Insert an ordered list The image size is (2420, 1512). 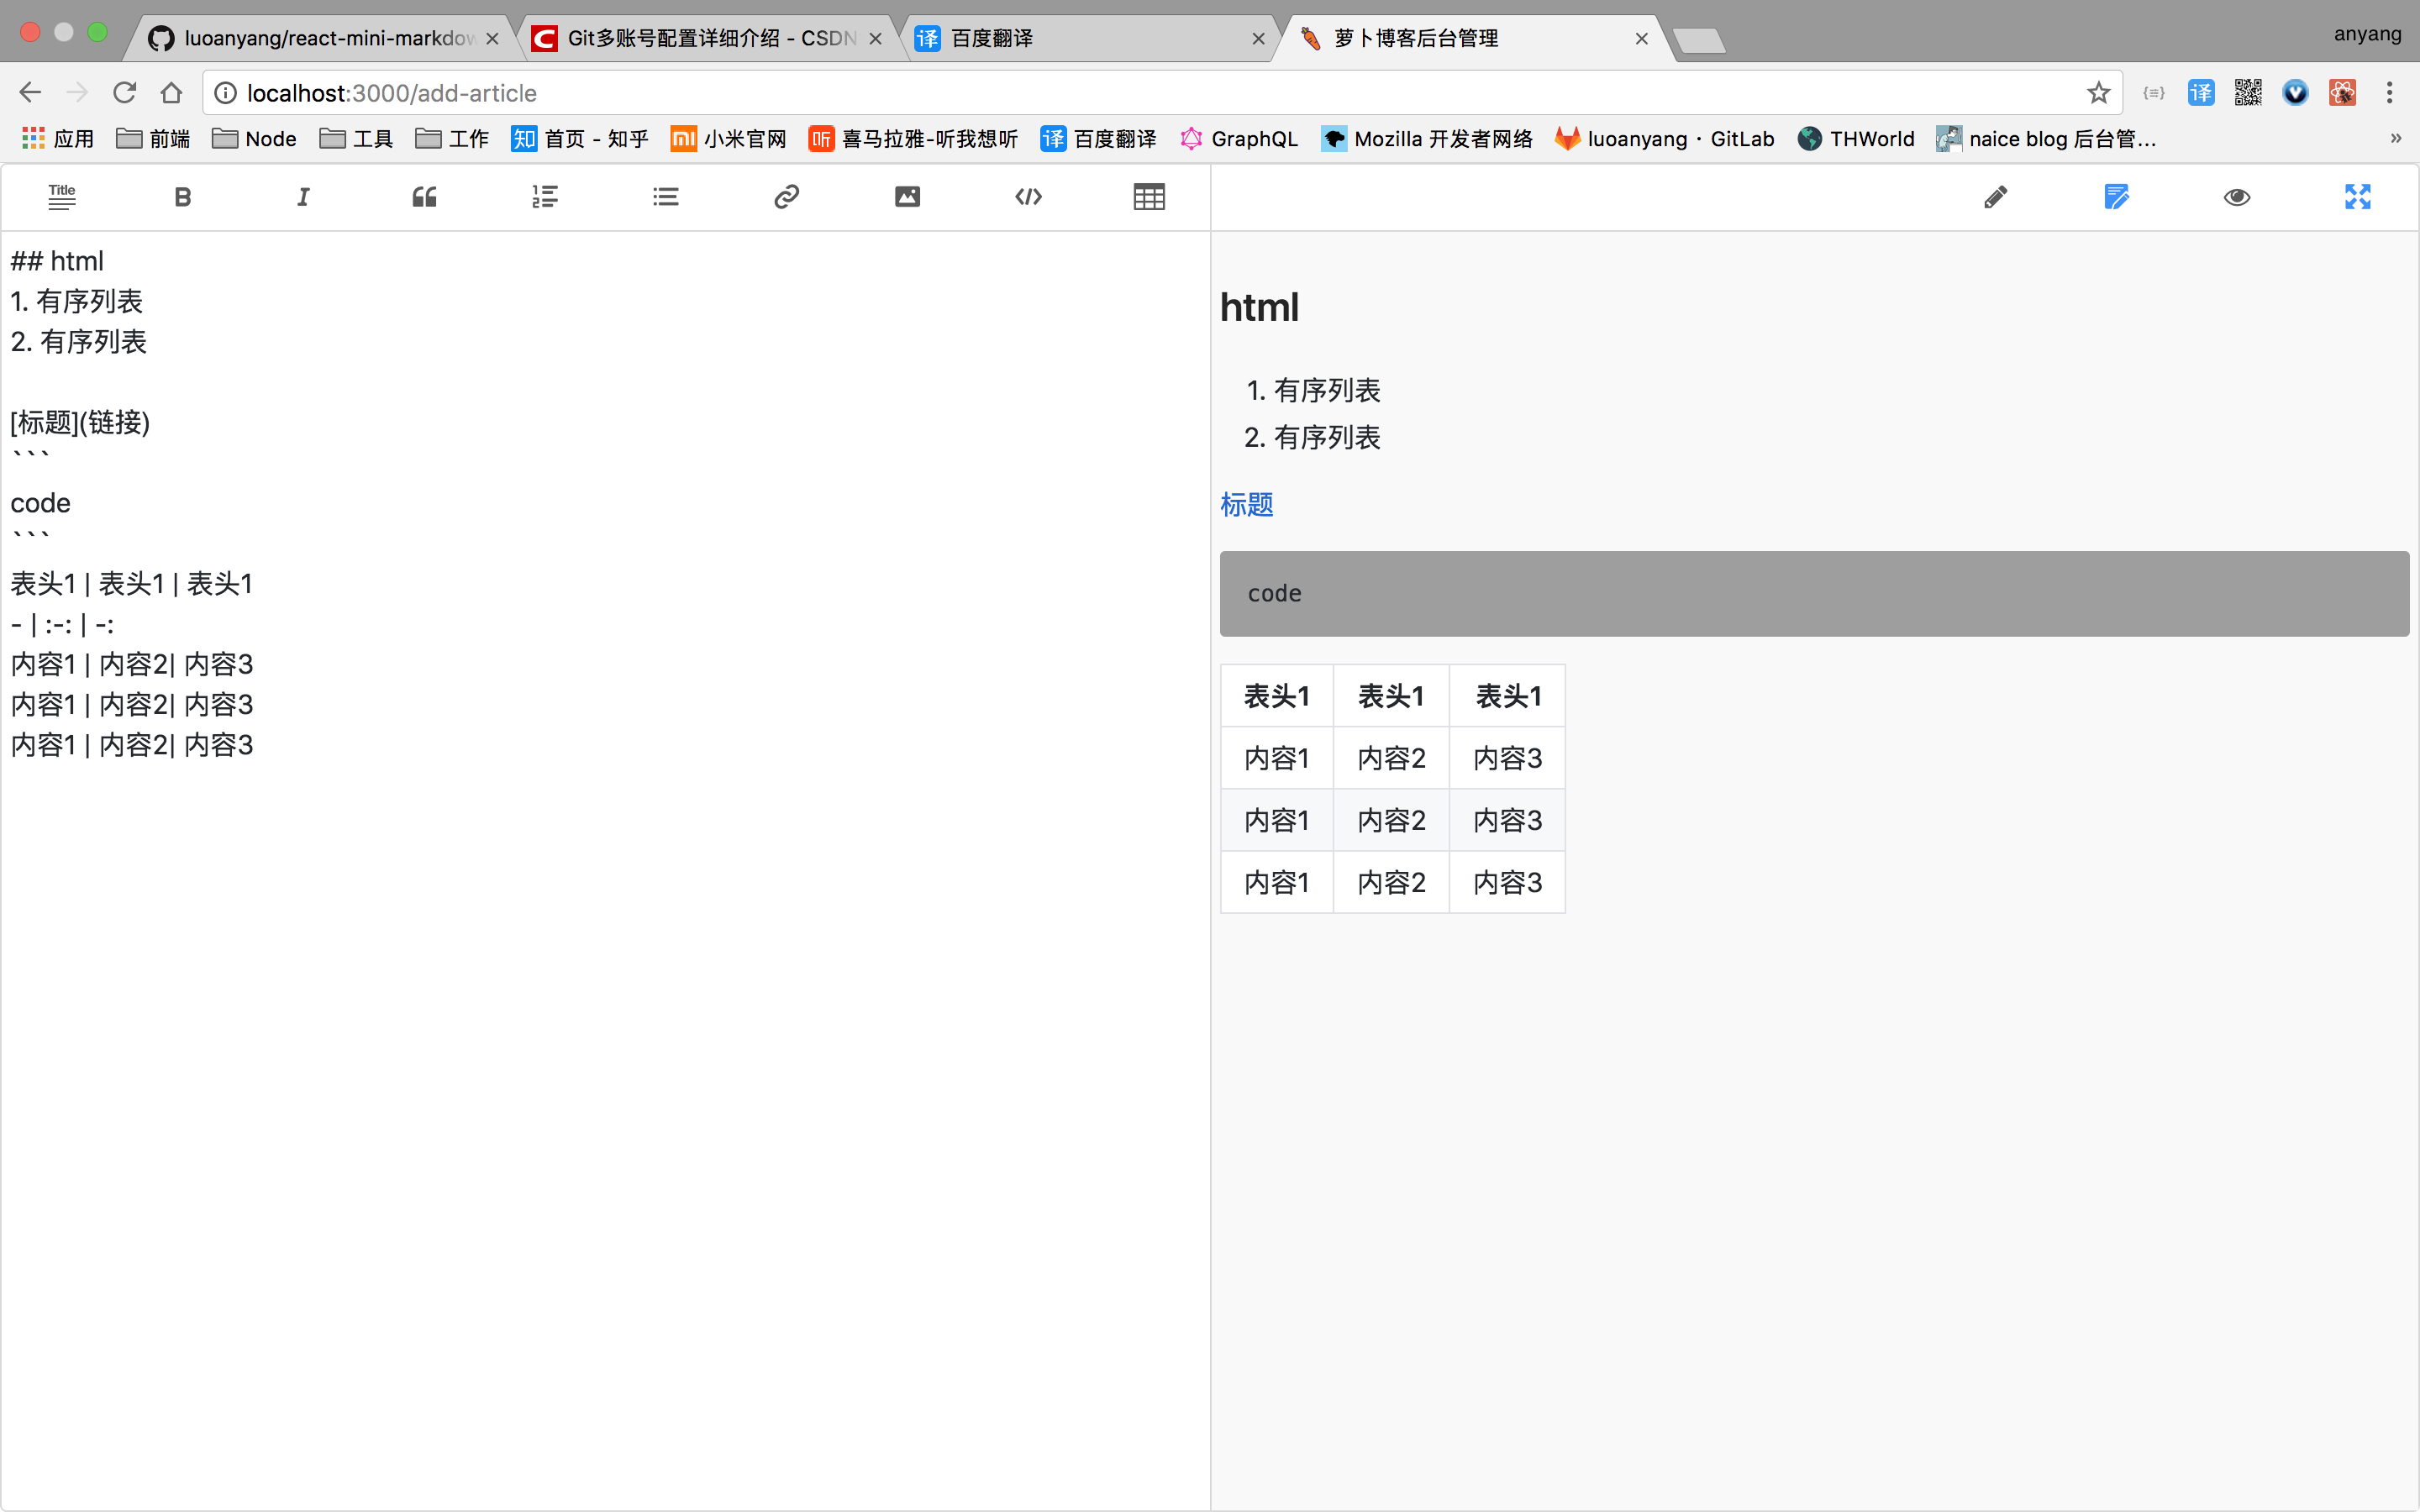[545, 197]
